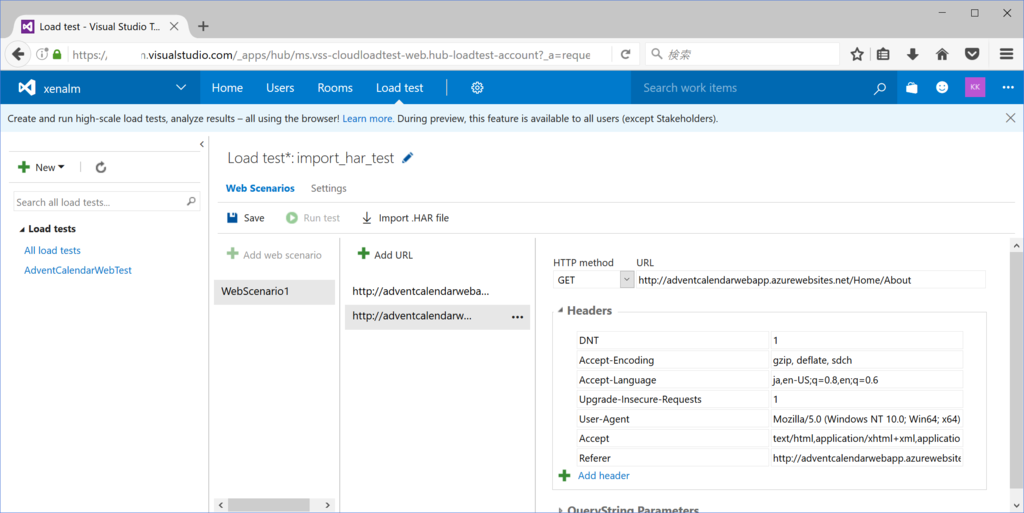Select the Load test hub

click(x=400, y=87)
